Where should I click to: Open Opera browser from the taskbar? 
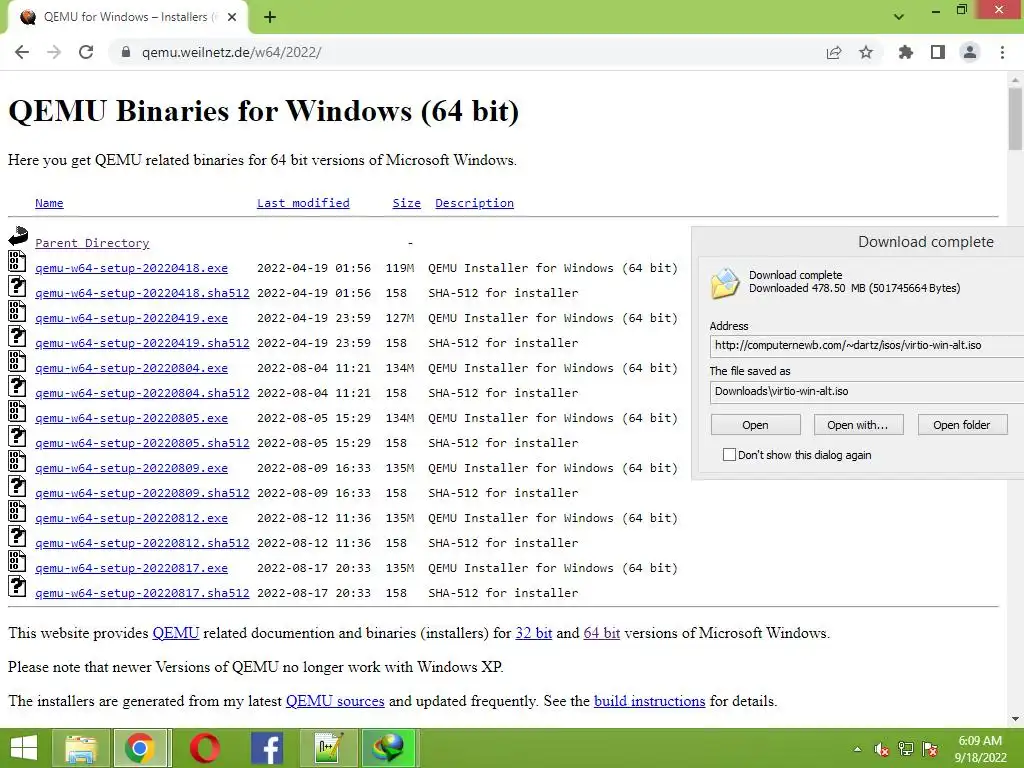[204, 748]
